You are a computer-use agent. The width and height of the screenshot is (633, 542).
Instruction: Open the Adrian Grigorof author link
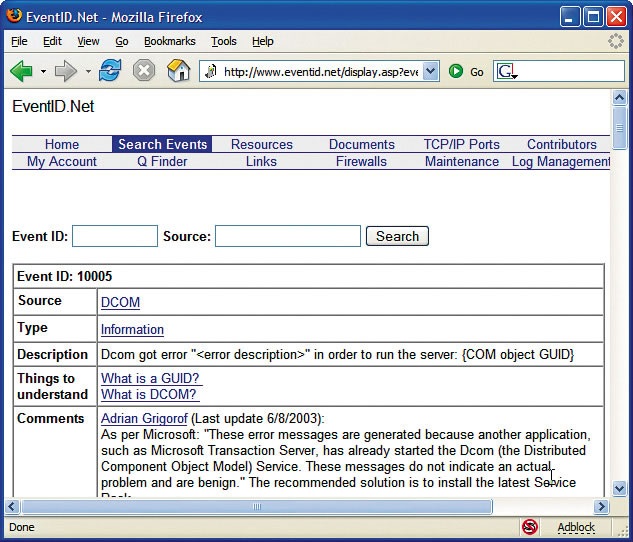(144, 419)
